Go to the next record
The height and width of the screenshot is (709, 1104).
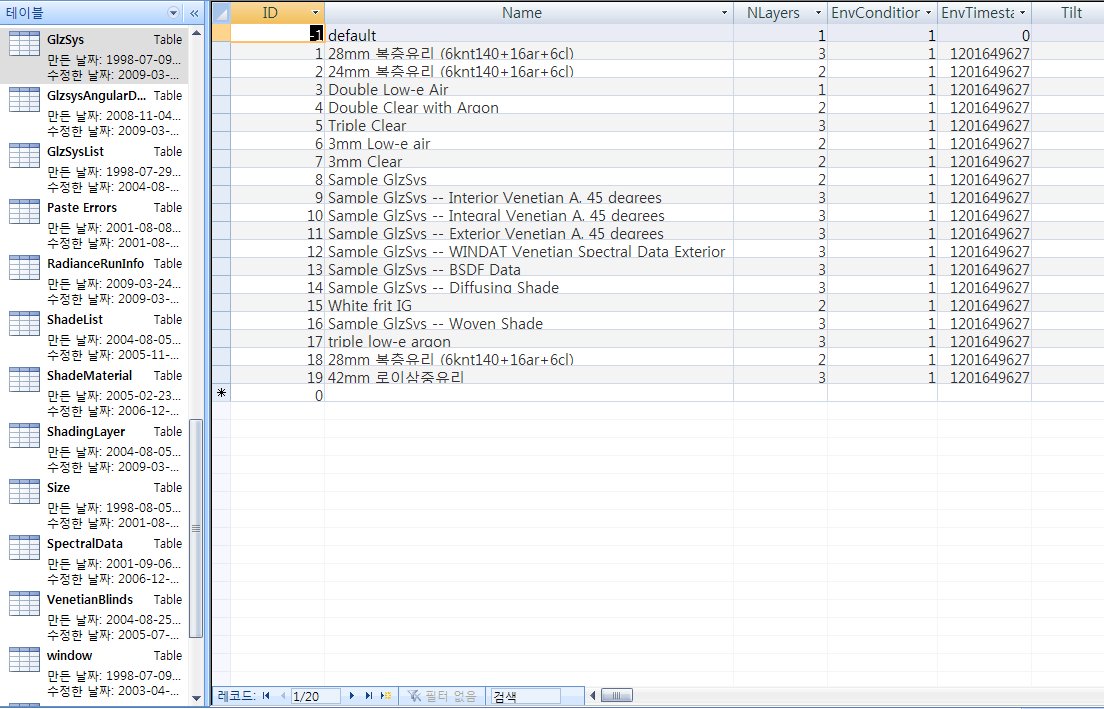click(352, 695)
